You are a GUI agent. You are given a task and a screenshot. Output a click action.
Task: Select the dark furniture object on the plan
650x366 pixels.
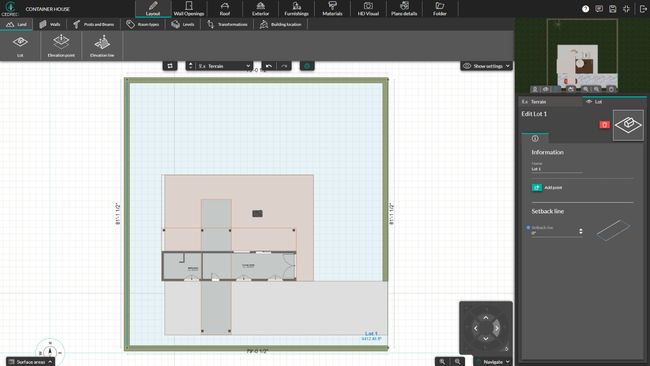257,213
